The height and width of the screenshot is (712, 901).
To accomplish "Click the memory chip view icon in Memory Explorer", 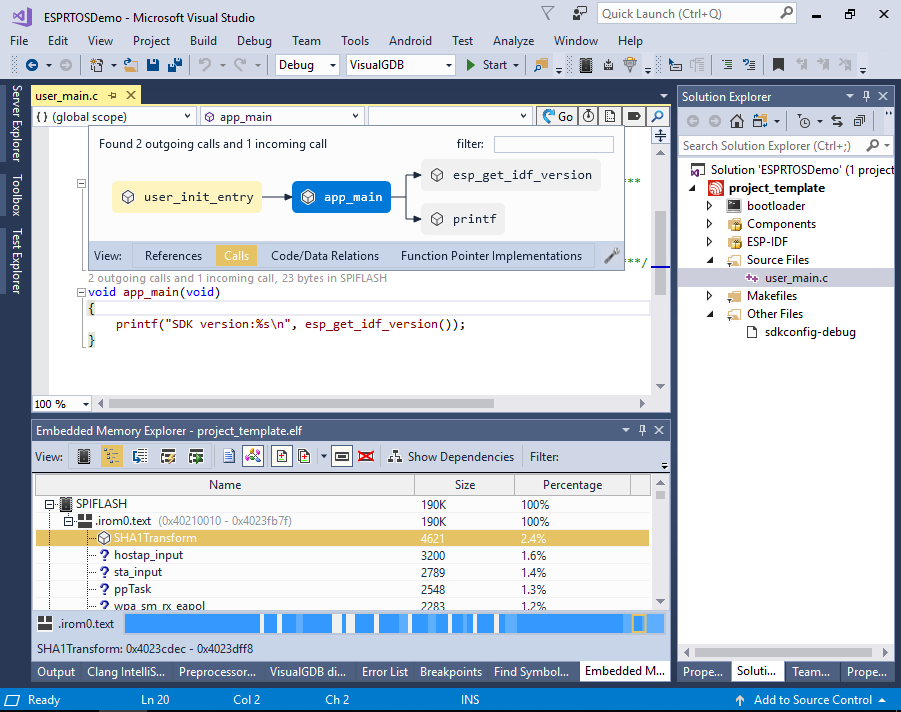I will pos(84,457).
